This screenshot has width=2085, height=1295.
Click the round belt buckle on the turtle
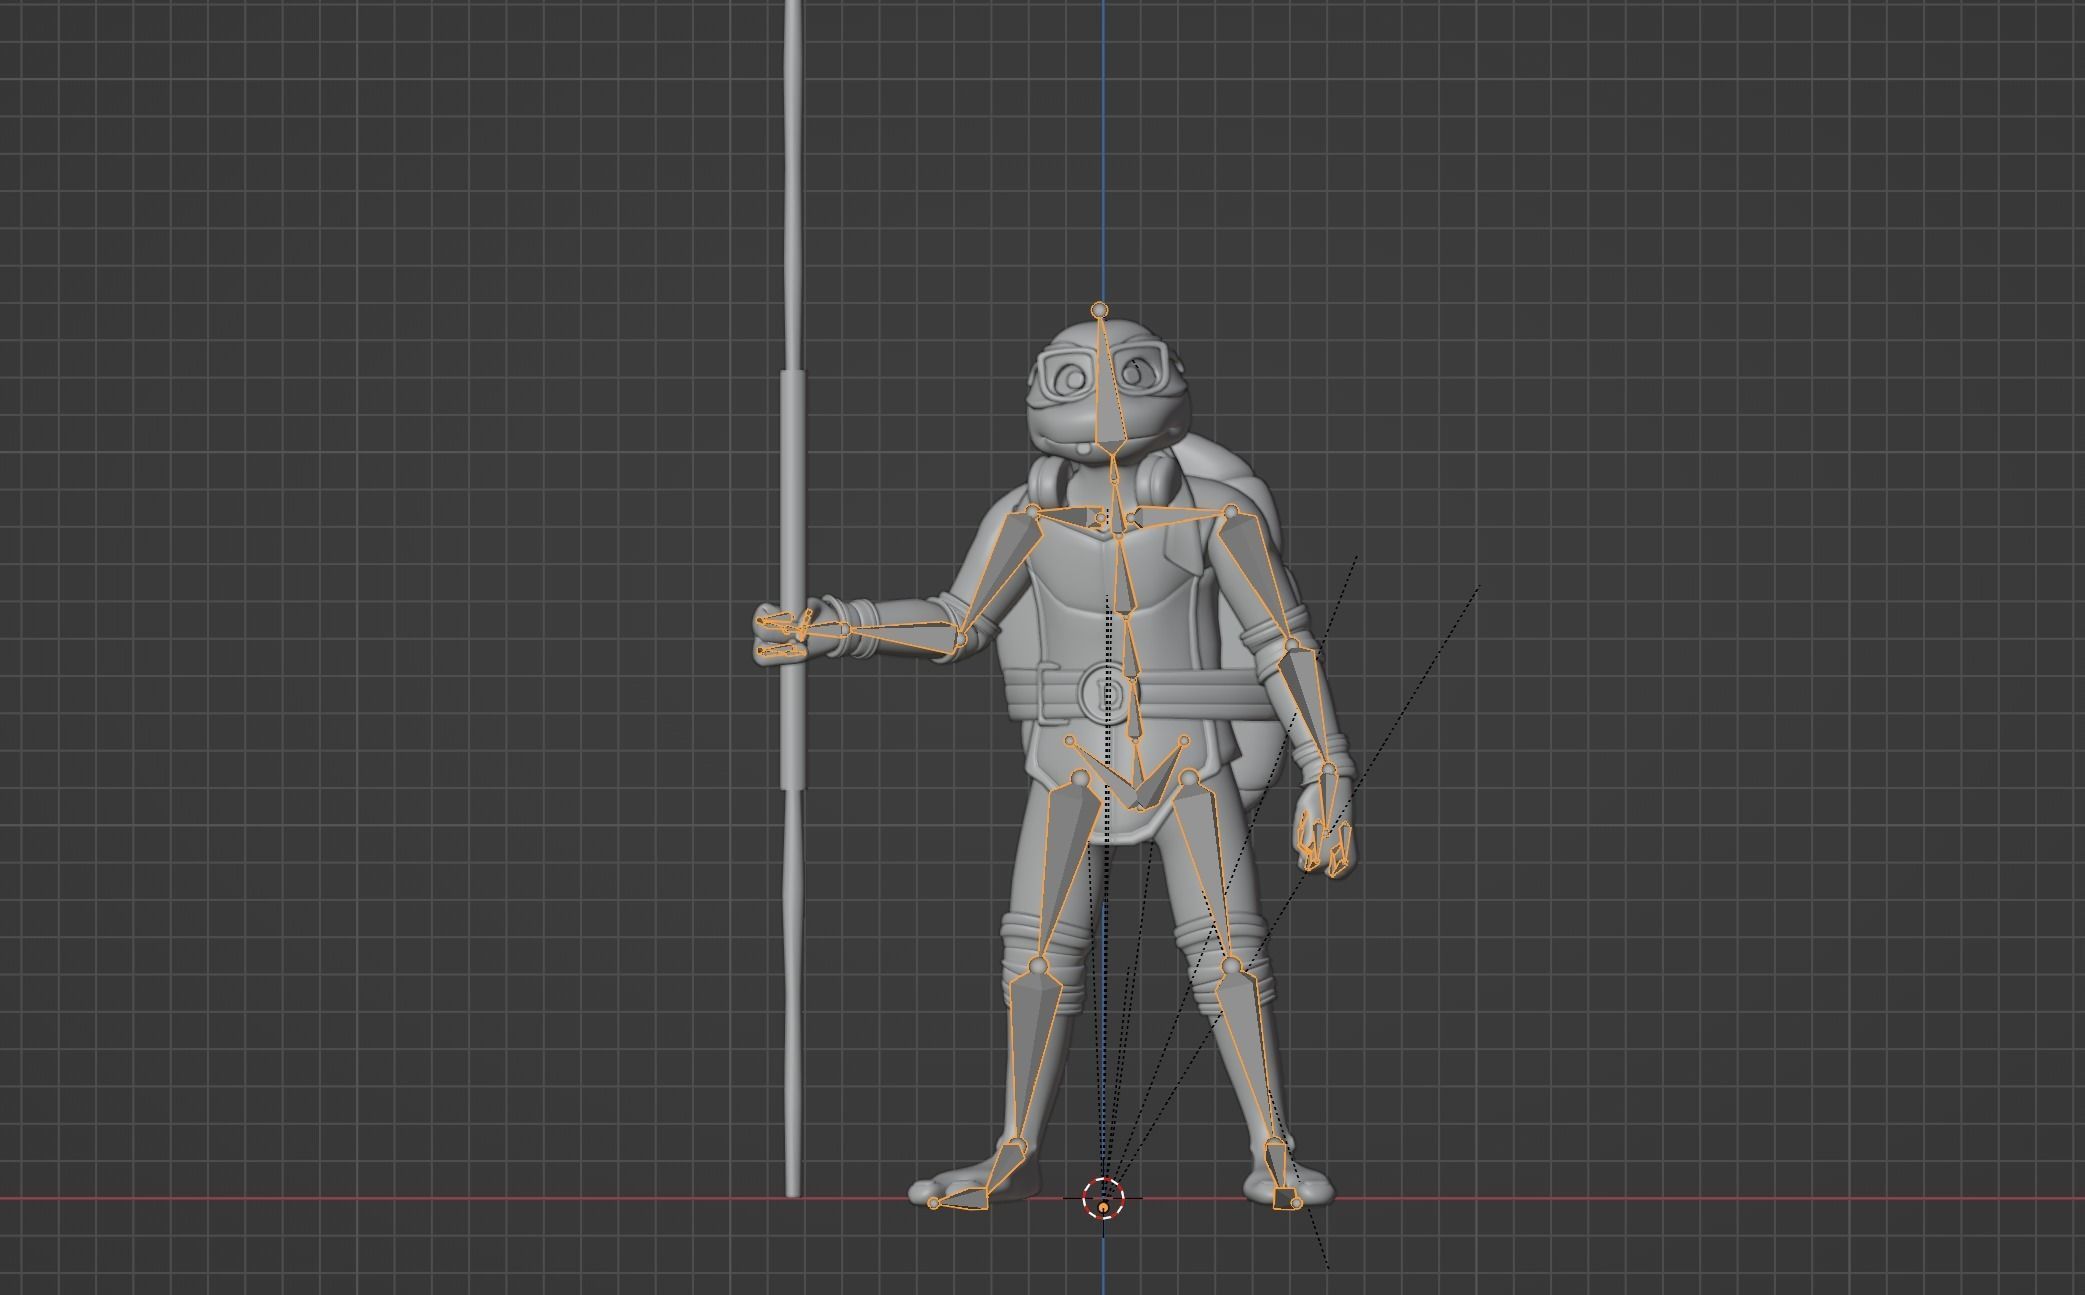click(1108, 691)
